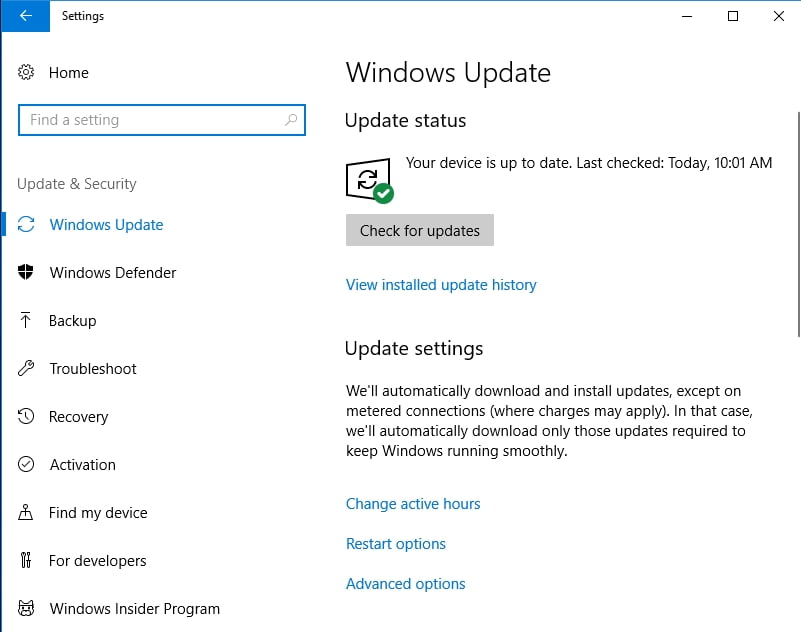Open the Troubleshoot section
Image resolution: width=801 pixels, height=632 pixels.
pyautogui.click(x=93, y=369)
